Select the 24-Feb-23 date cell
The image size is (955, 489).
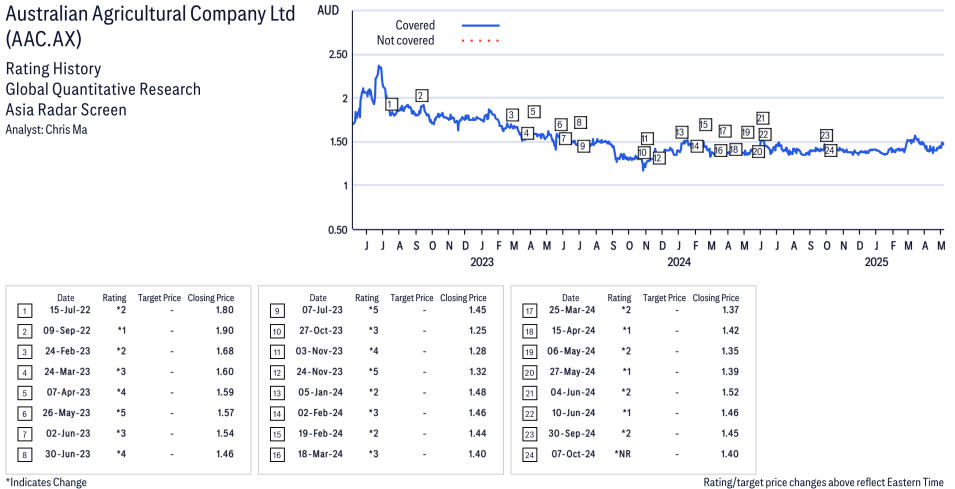68,351
